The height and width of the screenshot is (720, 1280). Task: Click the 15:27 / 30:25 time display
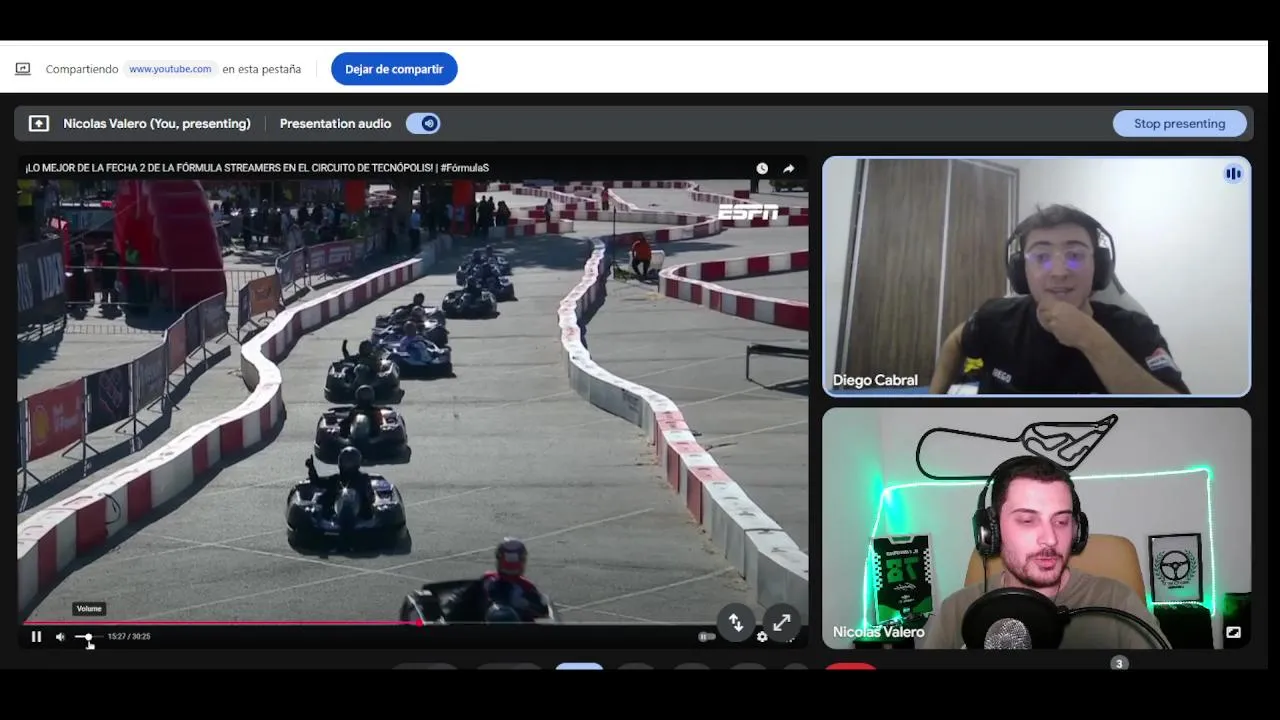pos(129,637)
